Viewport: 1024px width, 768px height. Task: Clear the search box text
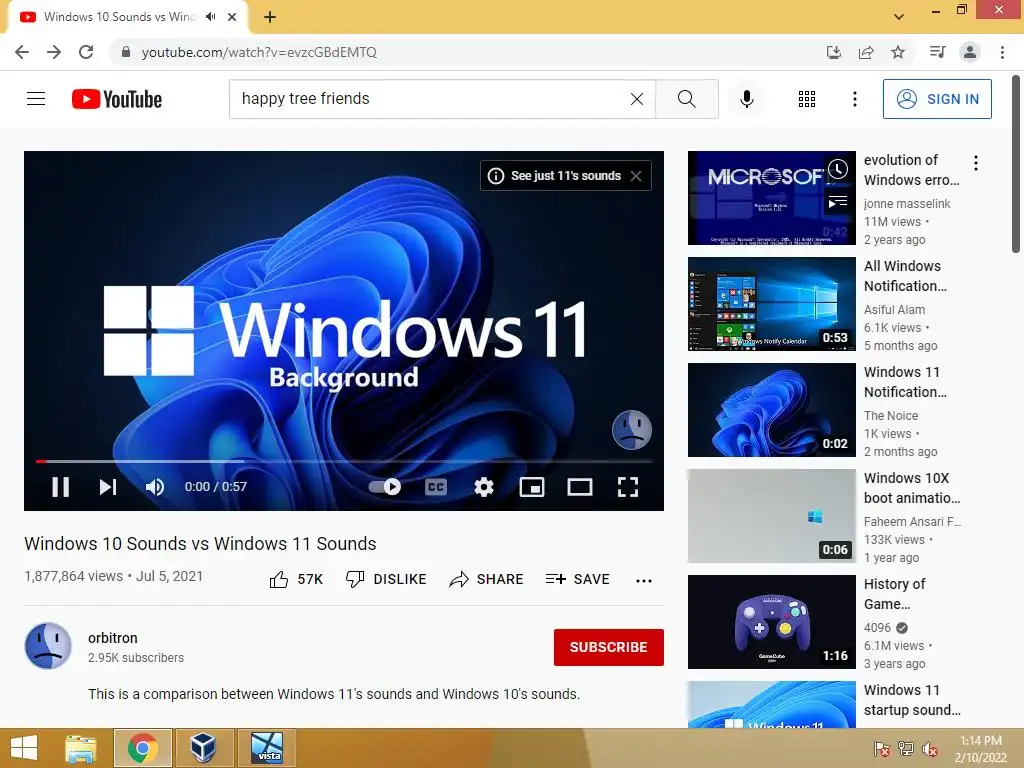click(x=637, y=99)
